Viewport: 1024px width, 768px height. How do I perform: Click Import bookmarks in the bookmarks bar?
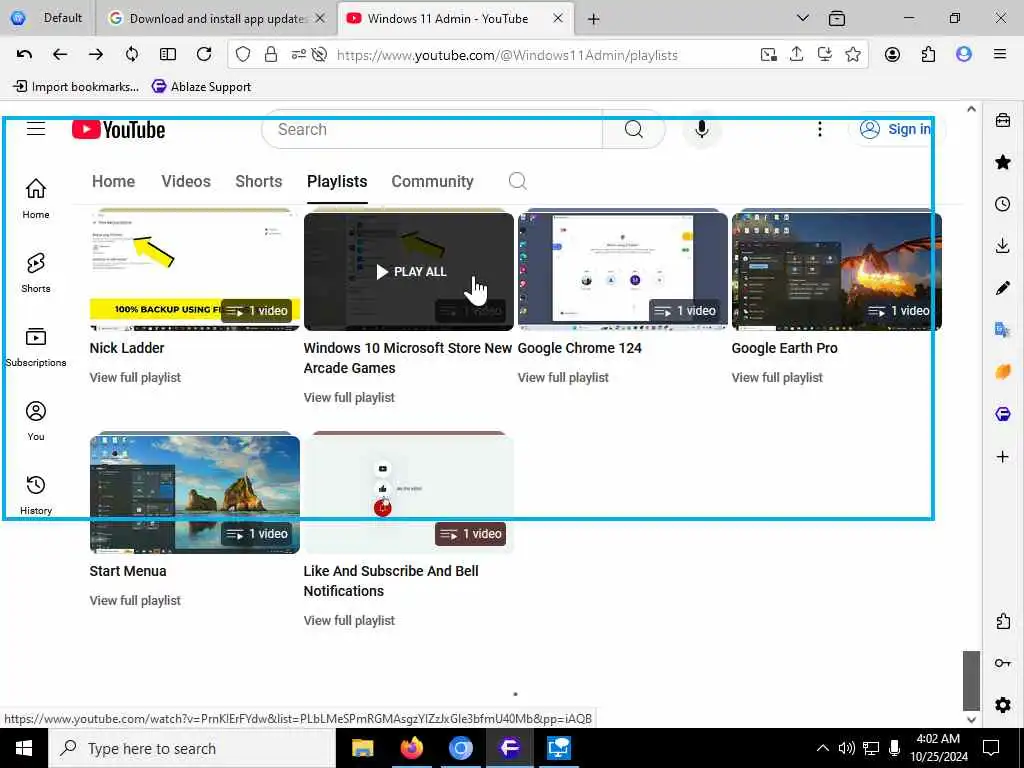(76, 87)
